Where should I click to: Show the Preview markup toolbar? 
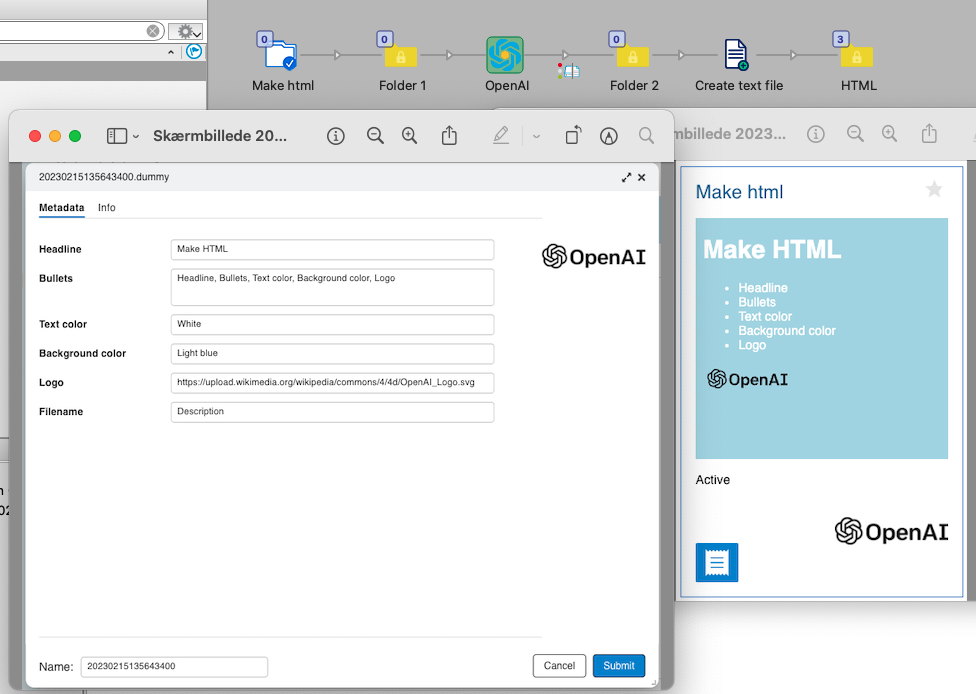click(608, 136)
